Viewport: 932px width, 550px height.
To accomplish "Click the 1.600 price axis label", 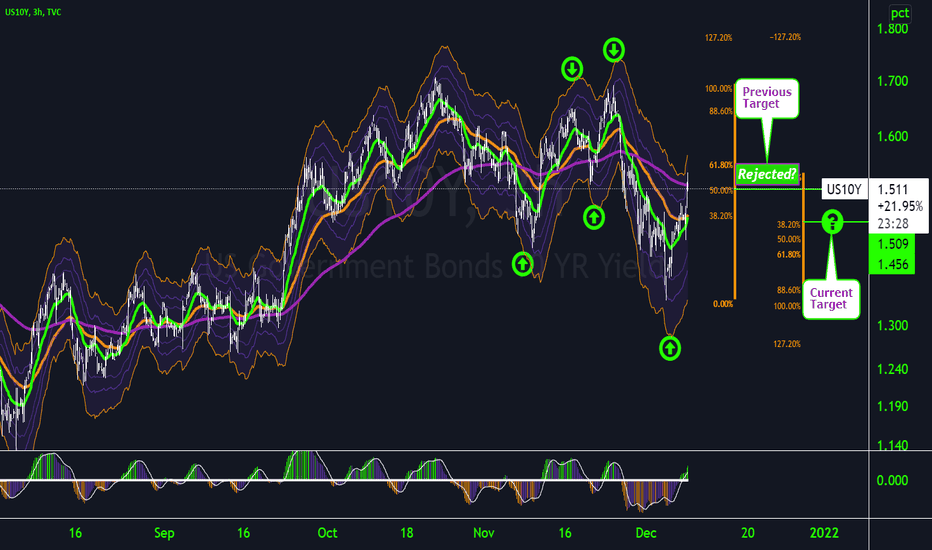I will (x=893, y=136).
